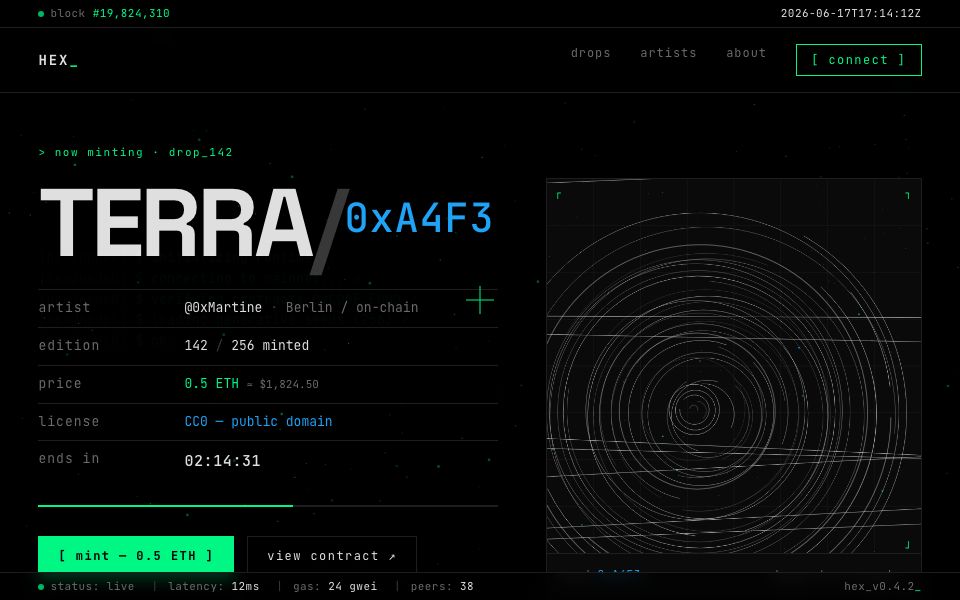Click the Berlin / on-chain text
This screenshot has height=600, width=960.
point(352,307)
